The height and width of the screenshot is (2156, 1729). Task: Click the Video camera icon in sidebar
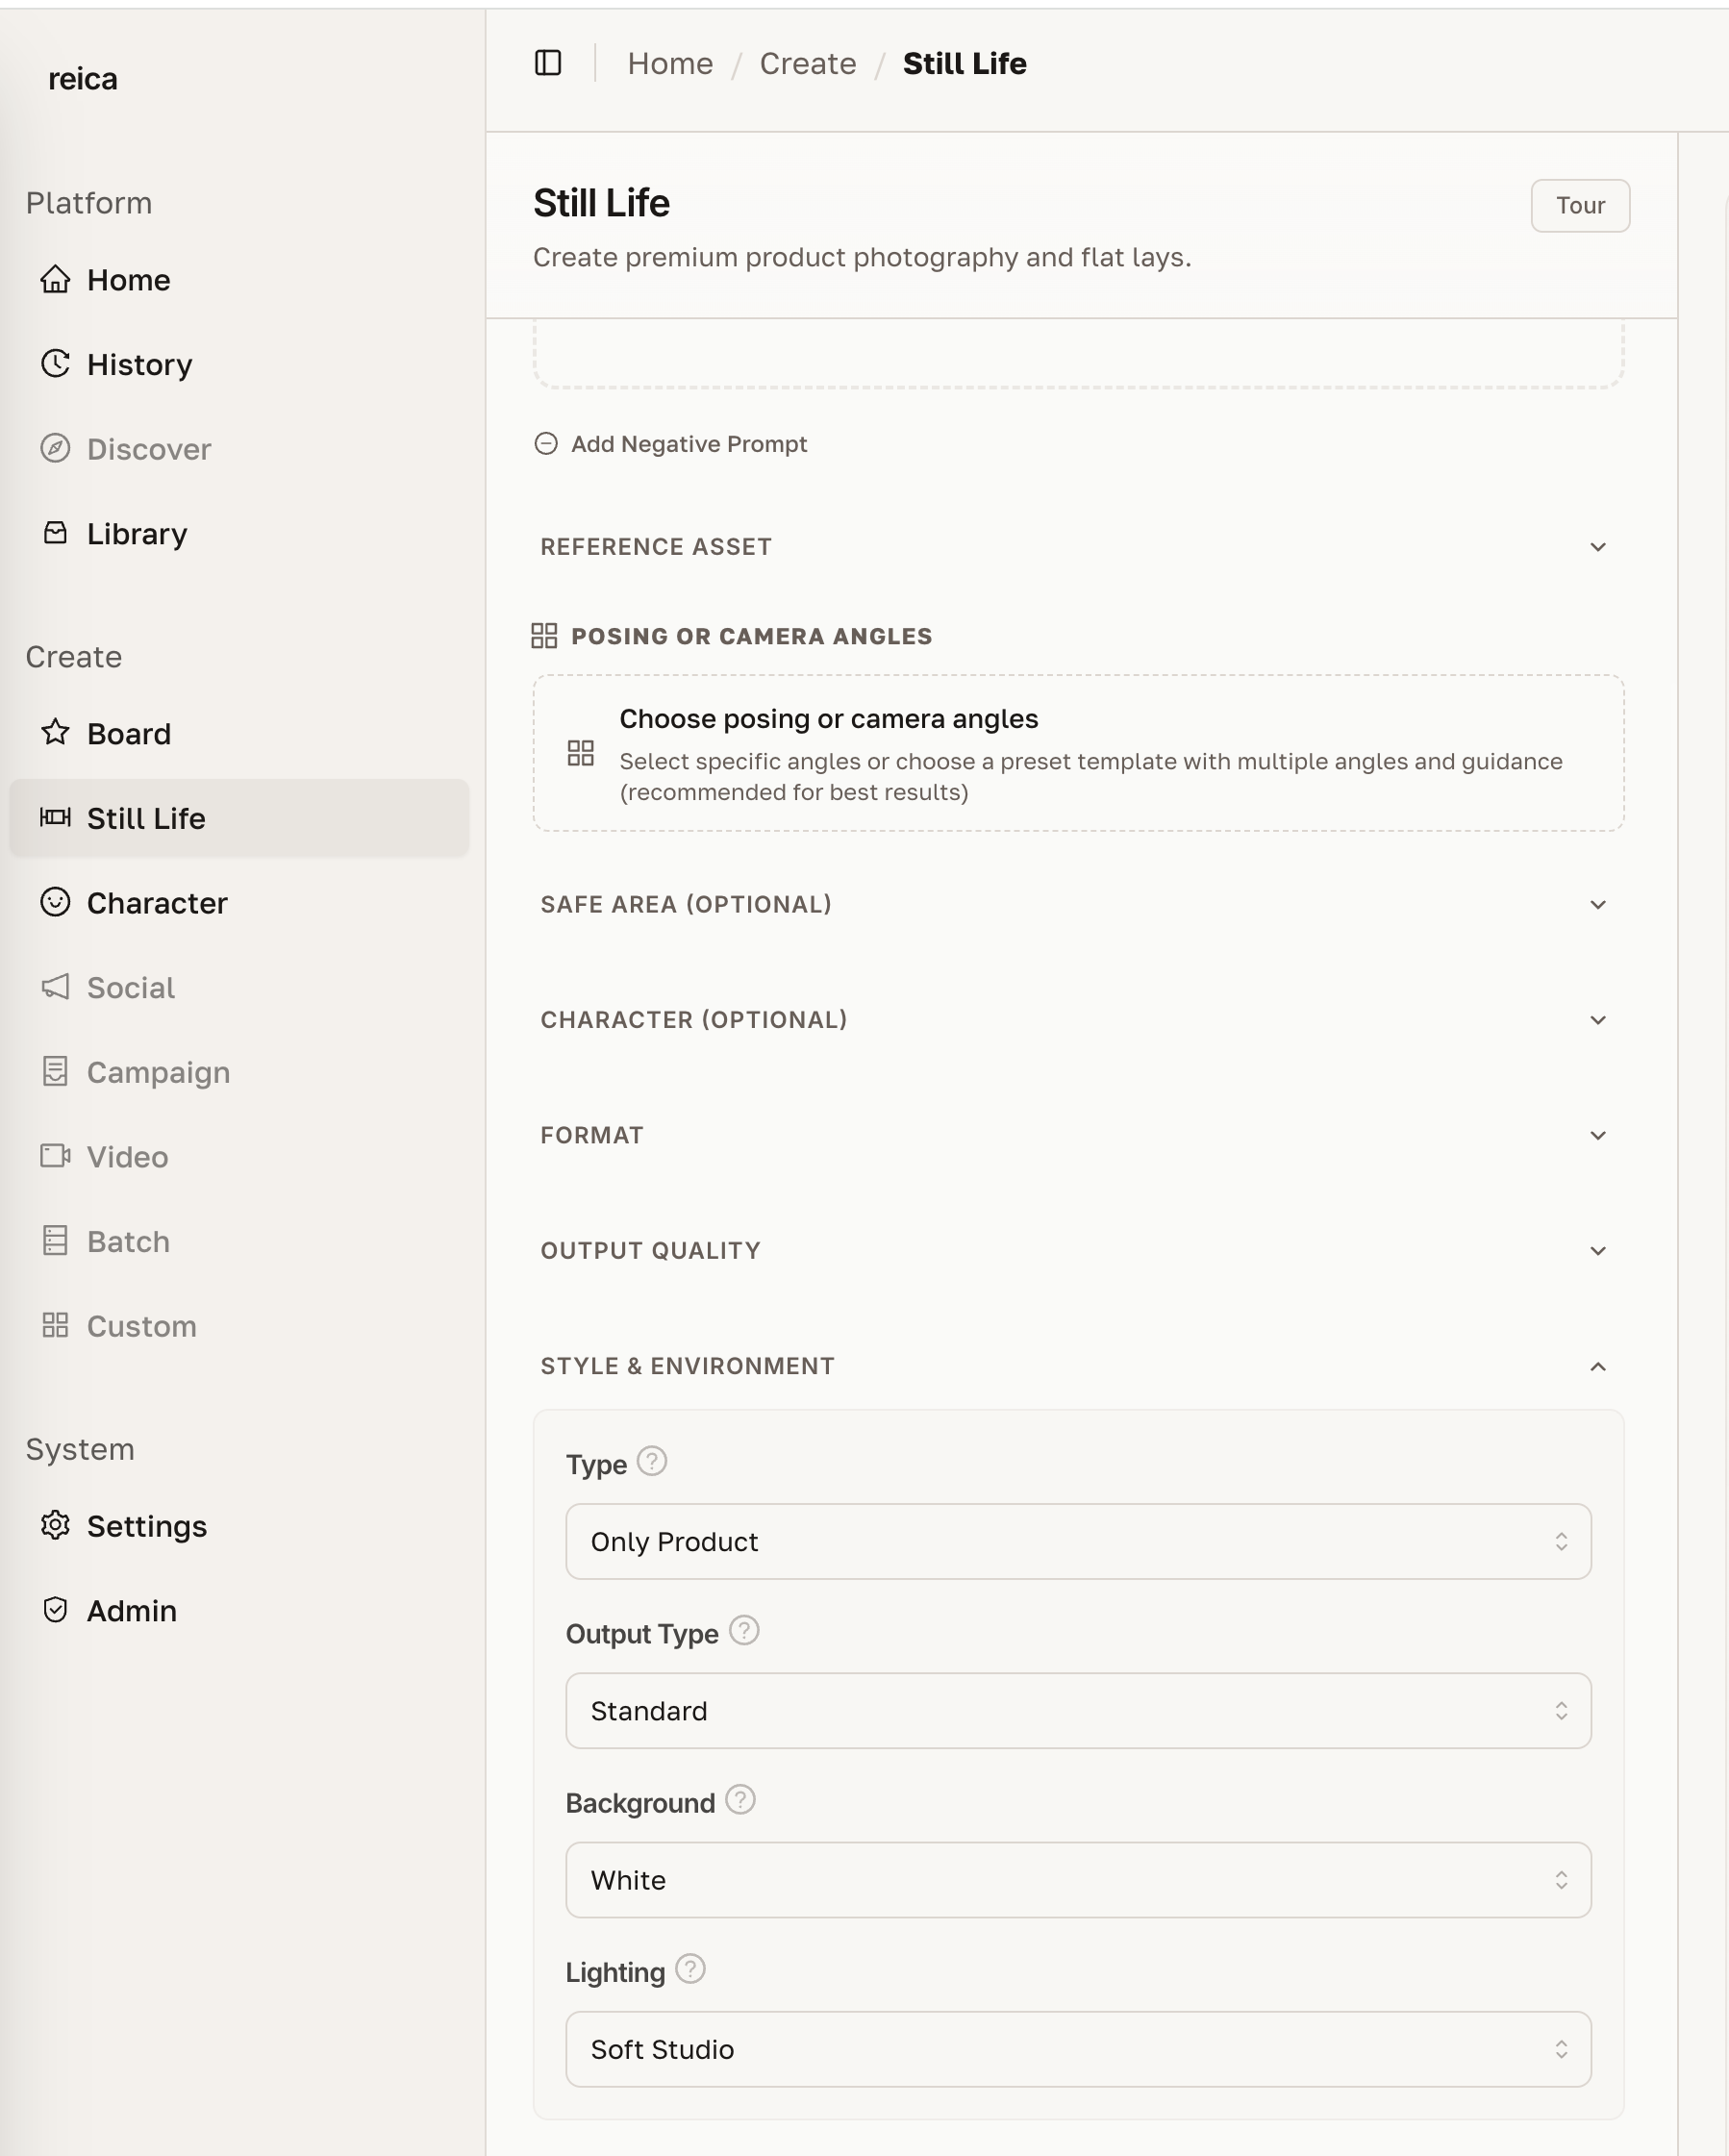click(55, 1157)
